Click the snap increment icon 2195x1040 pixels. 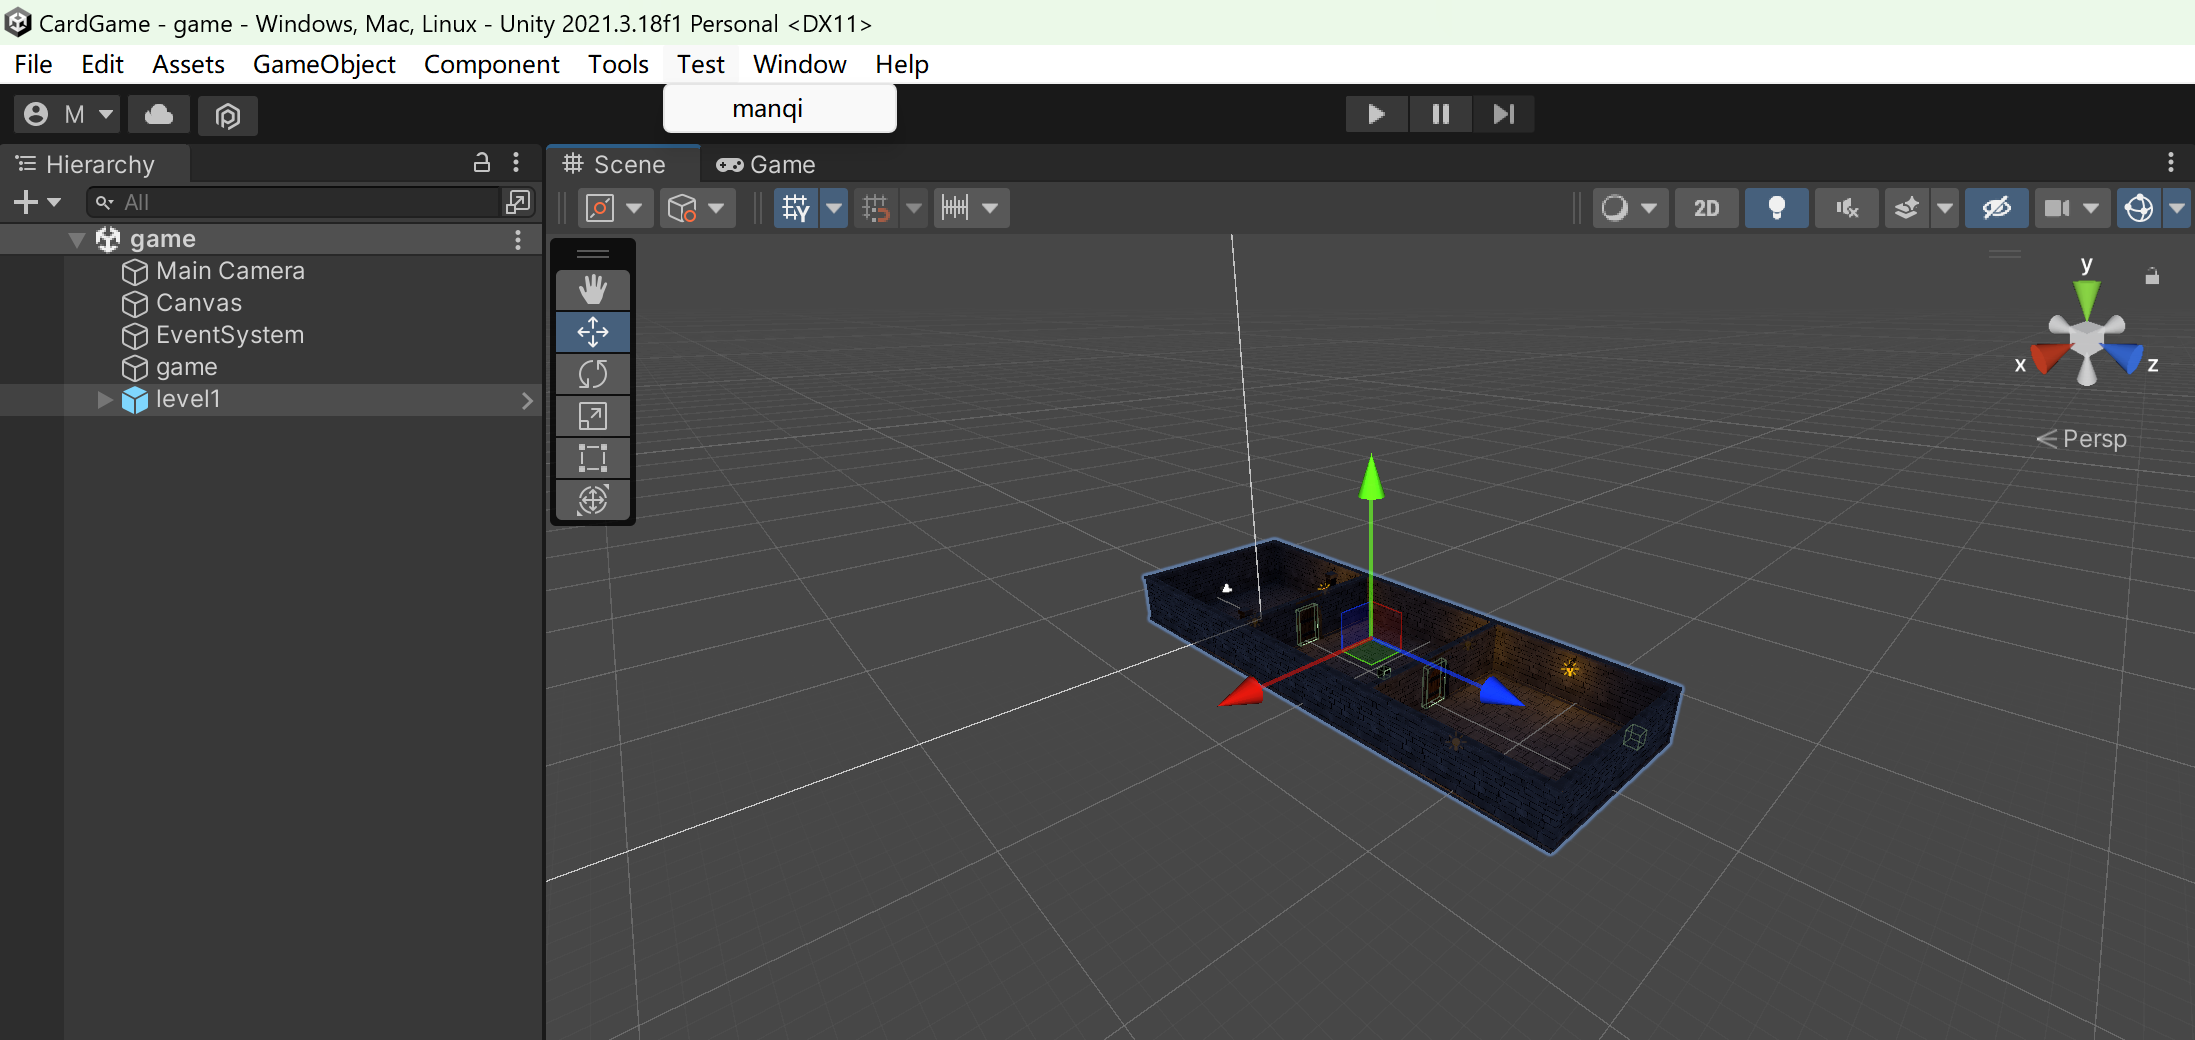pos(955,208)
